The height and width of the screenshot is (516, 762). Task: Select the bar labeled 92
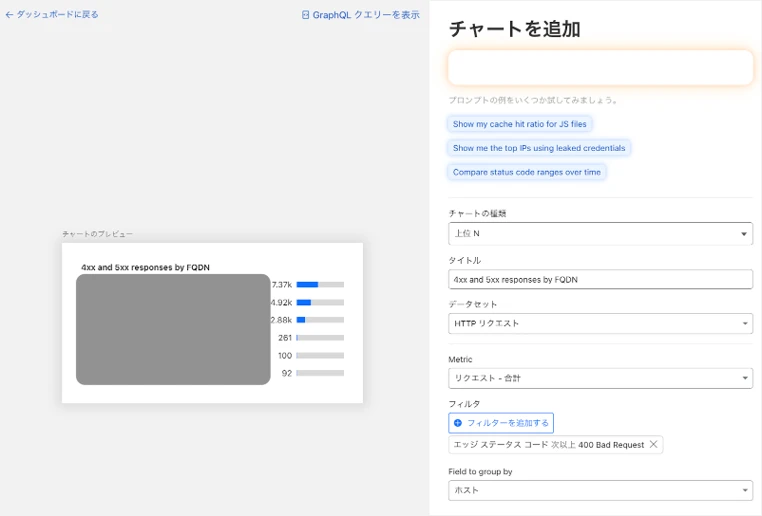click(x=320, y=373)
